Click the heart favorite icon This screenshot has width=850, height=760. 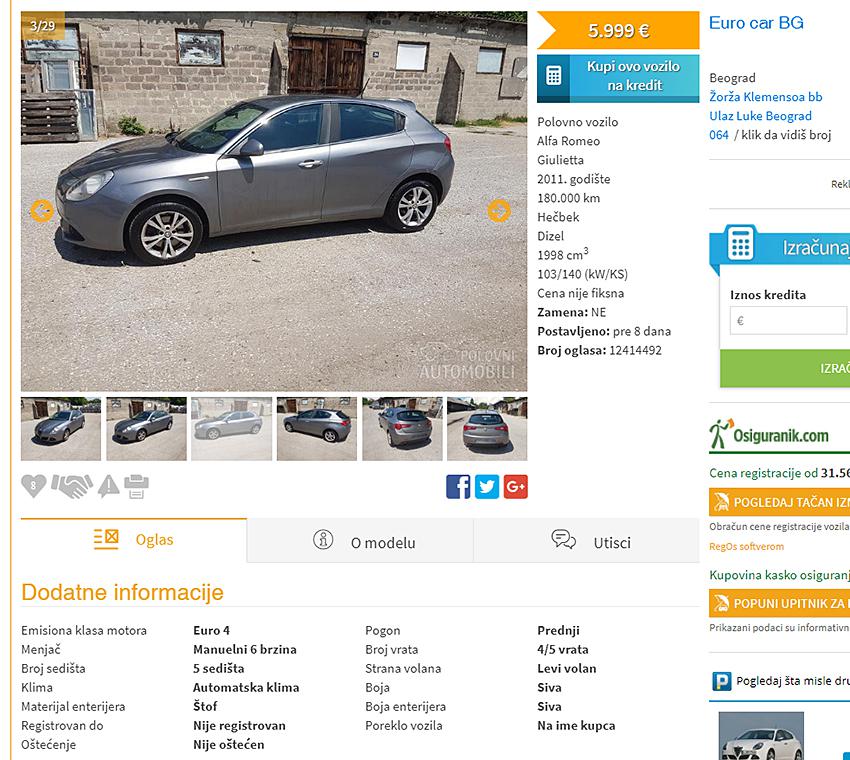[x=34, y=486]
